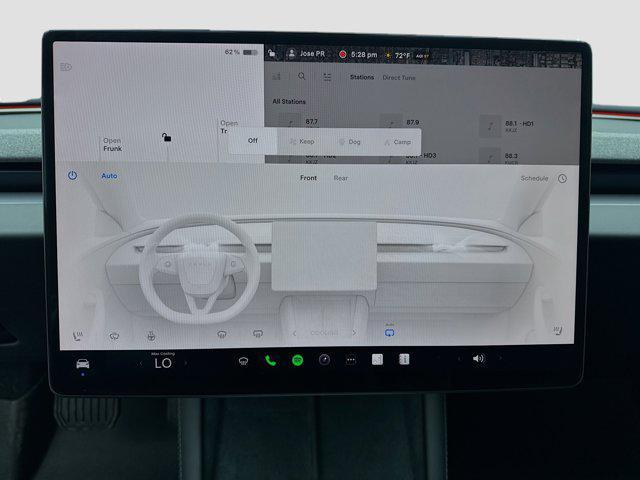This screenshot has width=640, height=480.
Task: Select Camp mode
Action: click(397, 142)
